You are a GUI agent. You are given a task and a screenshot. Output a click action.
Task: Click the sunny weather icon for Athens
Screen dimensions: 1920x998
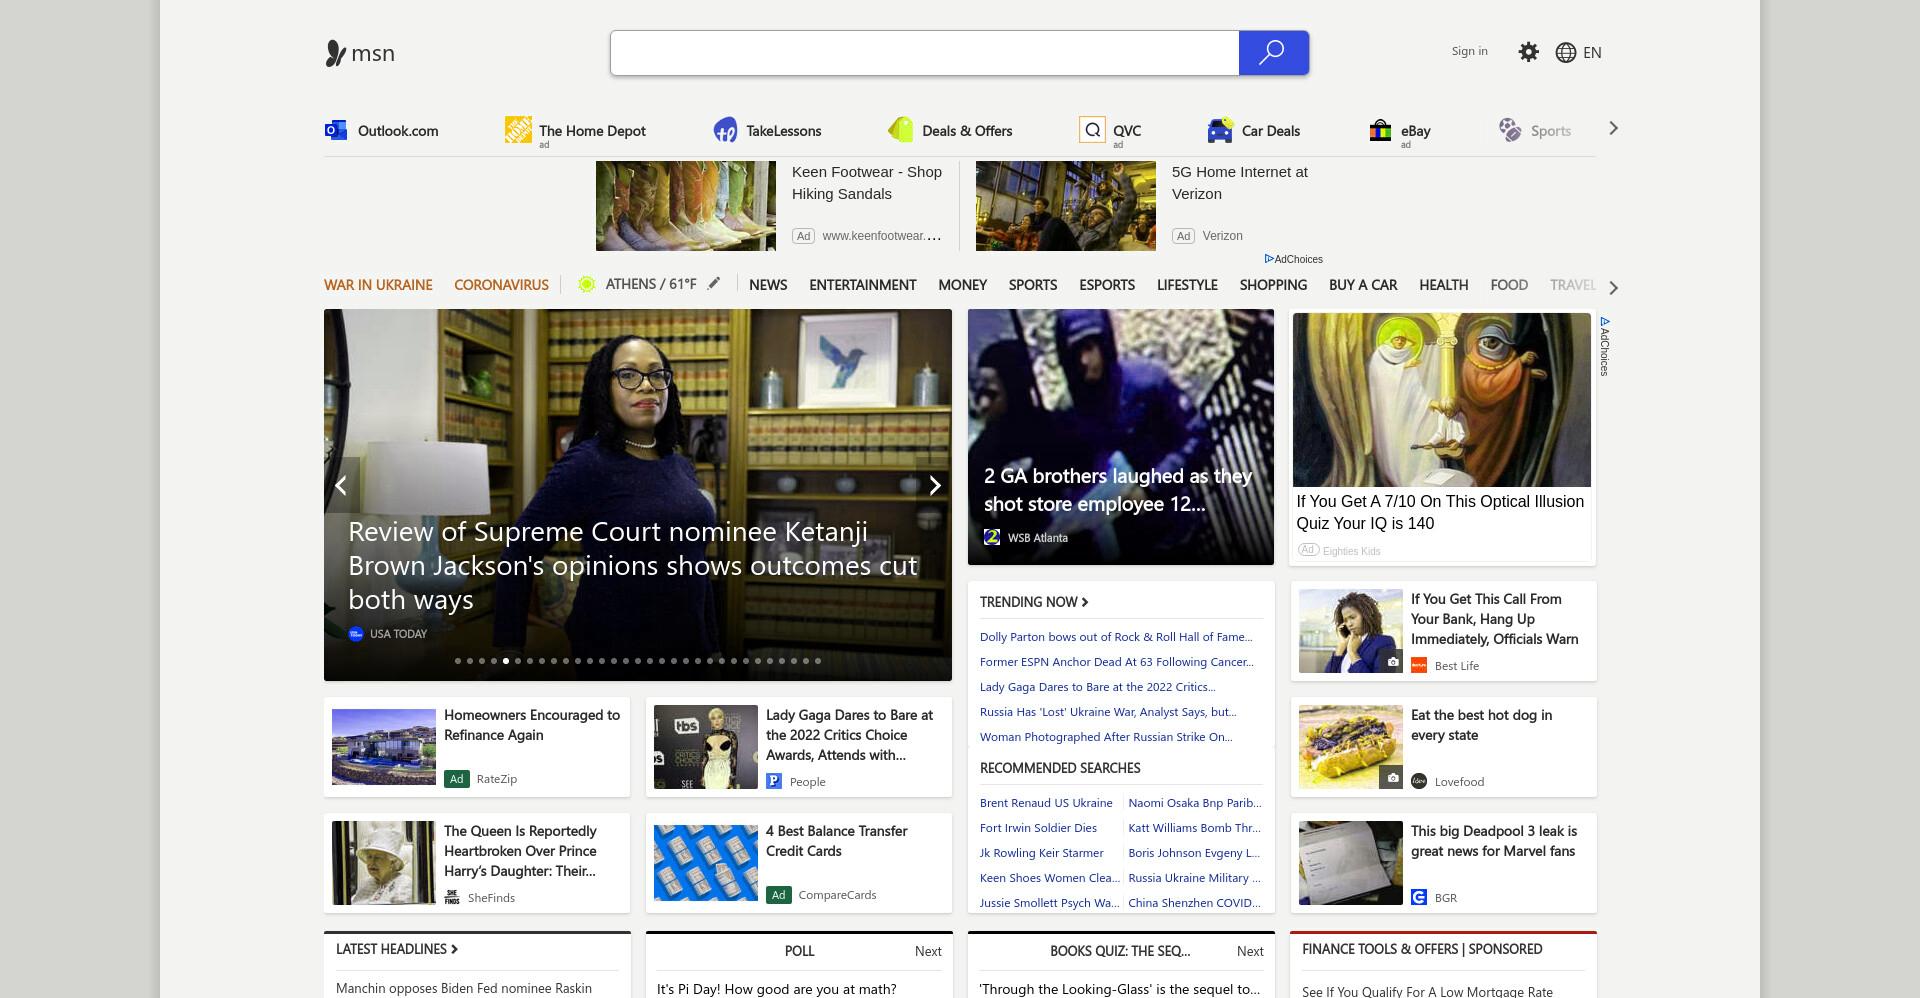(587, 284)
